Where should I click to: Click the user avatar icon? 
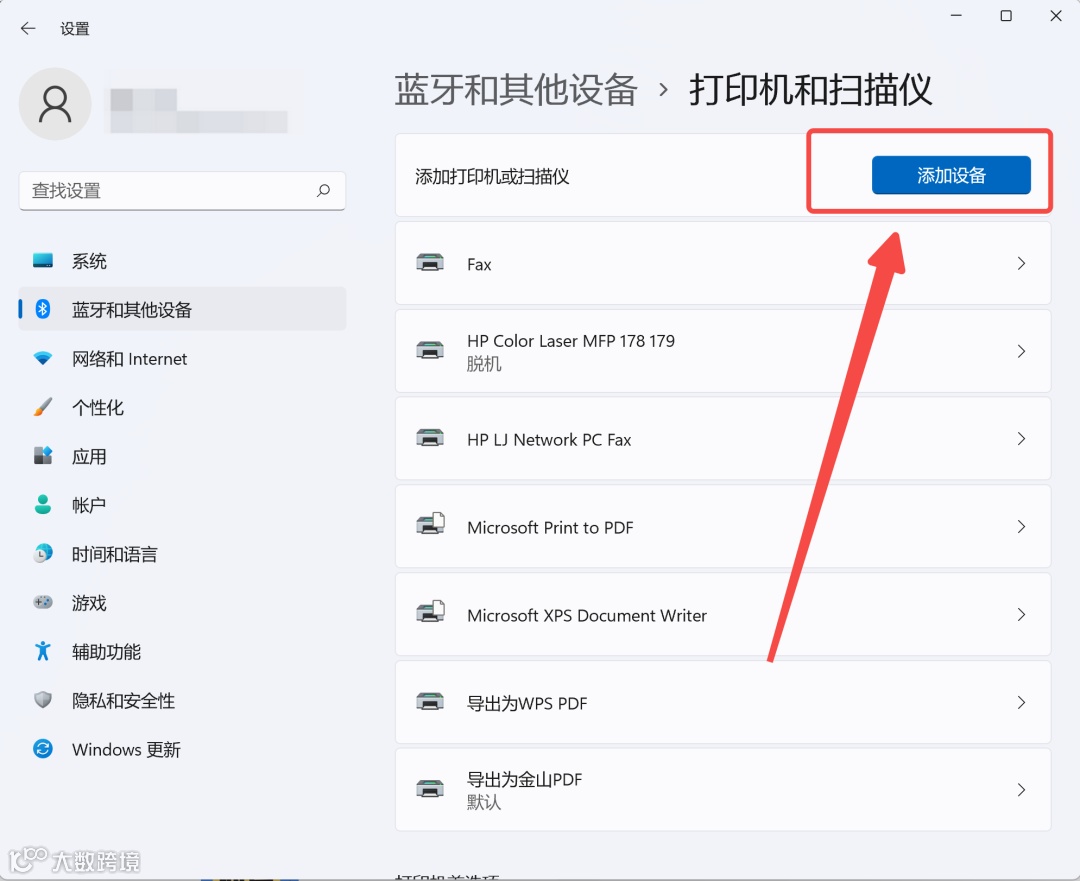coord(55,104)
